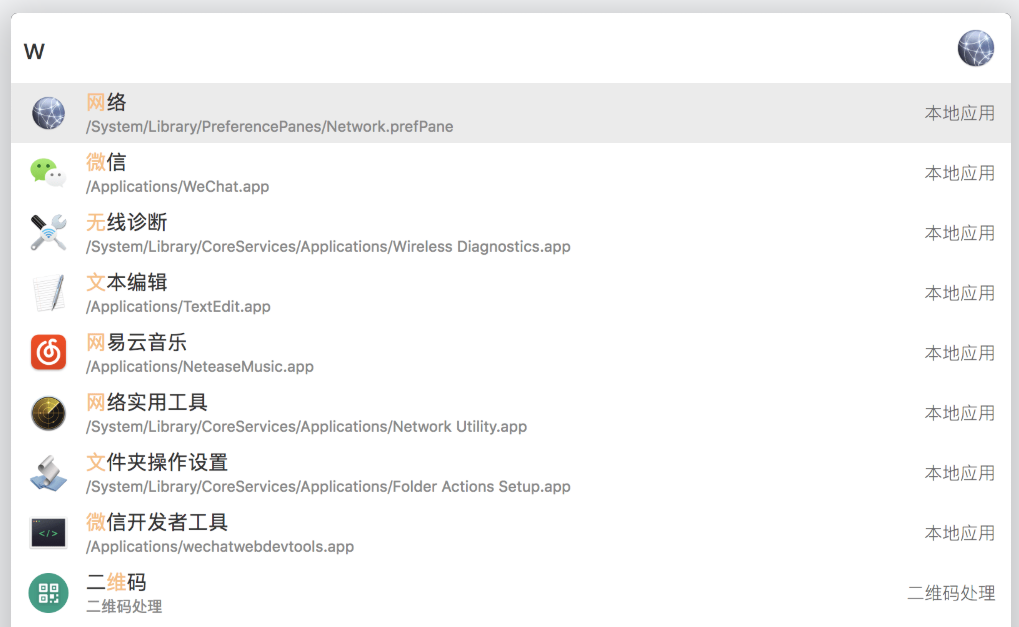Click the 本地应用 label on the 微信开发者工具 row
The width and height of the screenshot is (1019, 627).
tap(960, 533)
